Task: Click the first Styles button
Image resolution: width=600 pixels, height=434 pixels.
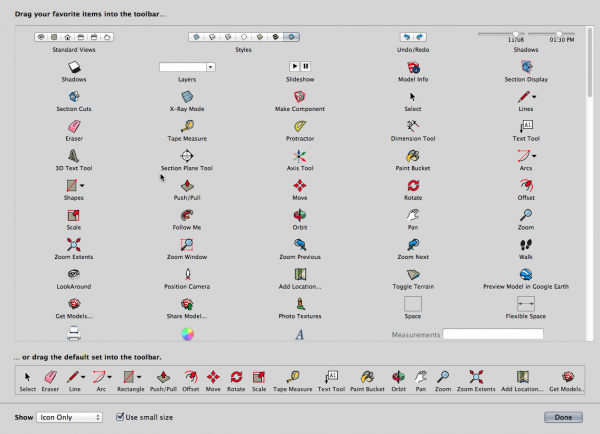Action: click(196, 37)
